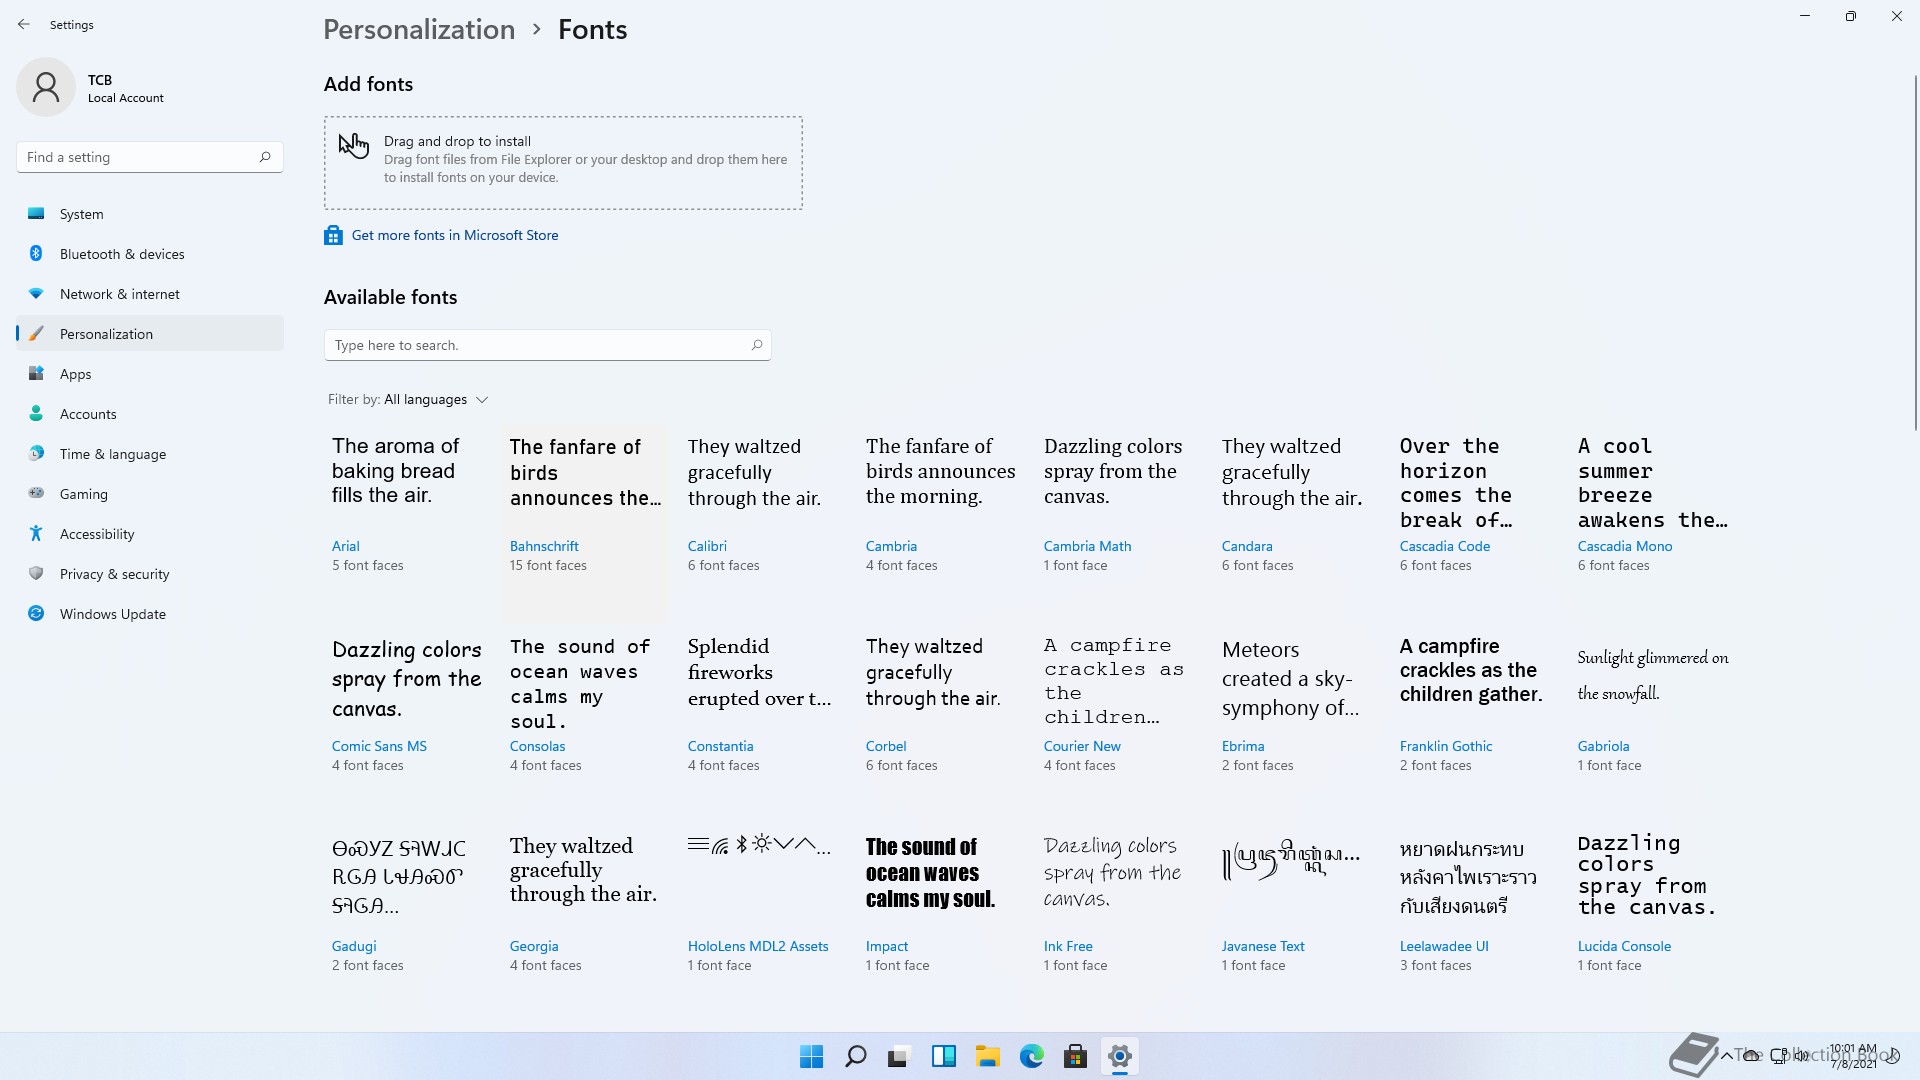The image size is (1920, 1080).
Task: Open the Courier New font link
Action: (1082, 746)
